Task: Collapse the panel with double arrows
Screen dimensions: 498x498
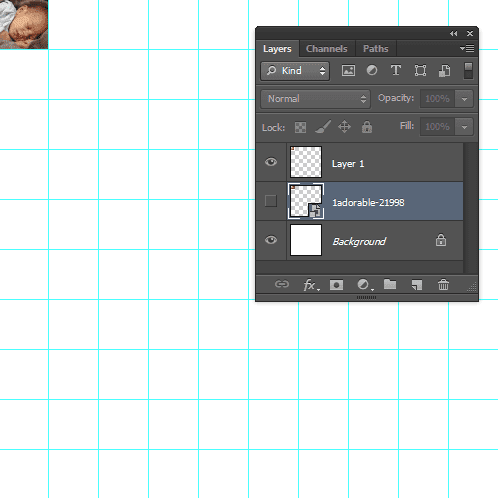Action: tap(453, 34)
